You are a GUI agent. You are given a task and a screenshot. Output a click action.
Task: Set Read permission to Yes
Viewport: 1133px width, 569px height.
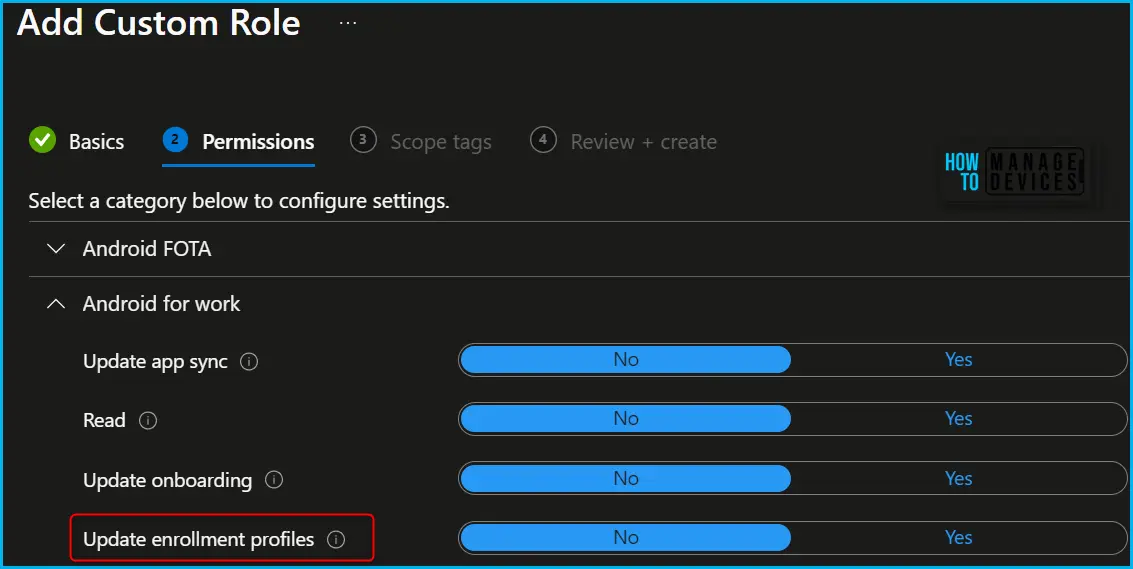[x=958, y=419]
